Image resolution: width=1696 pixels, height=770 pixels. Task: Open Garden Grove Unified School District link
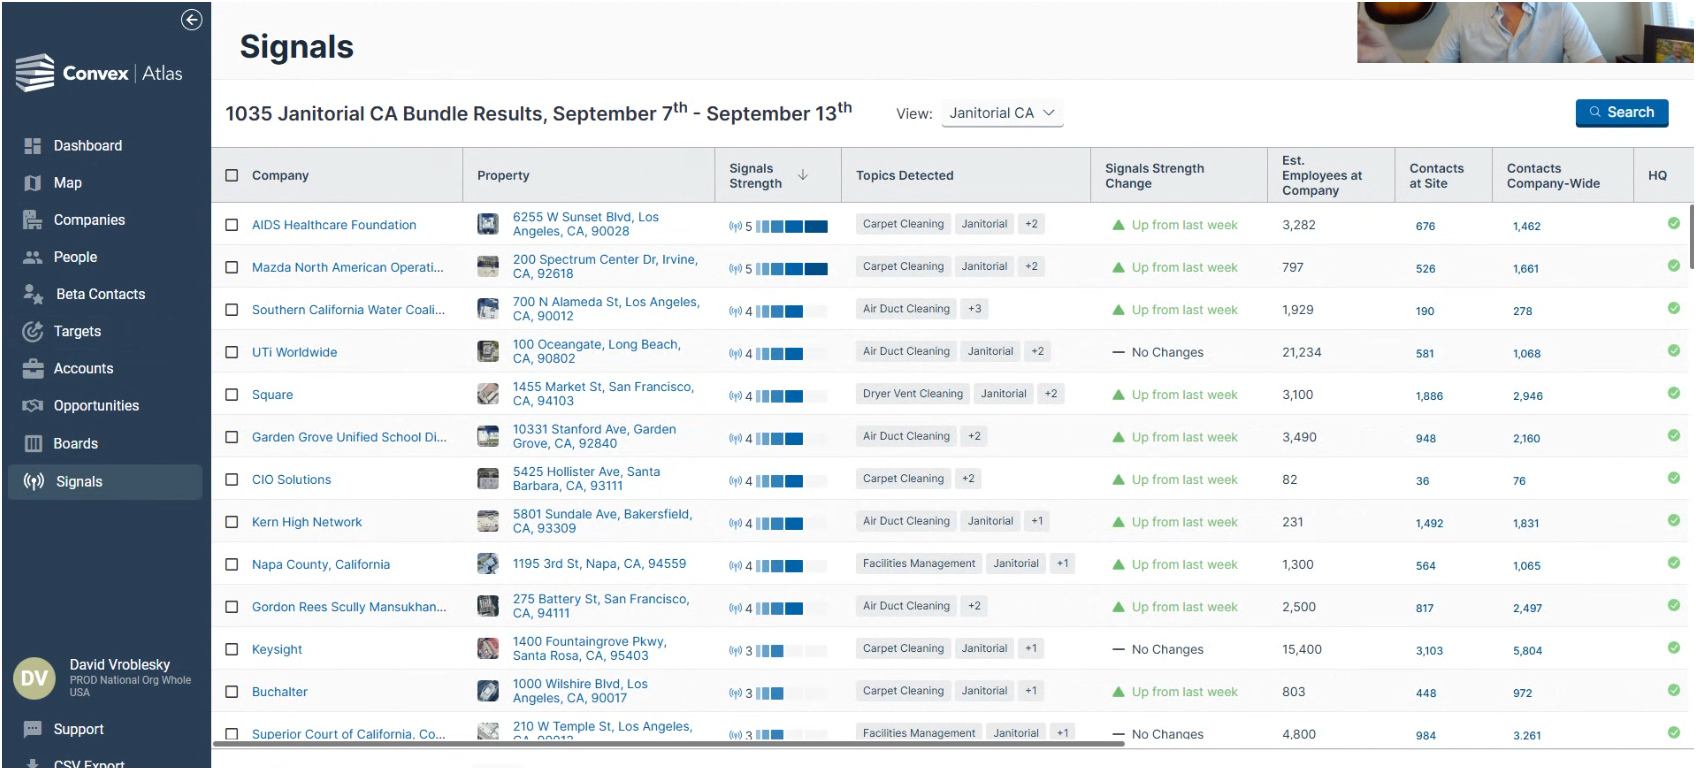(349, 437)
